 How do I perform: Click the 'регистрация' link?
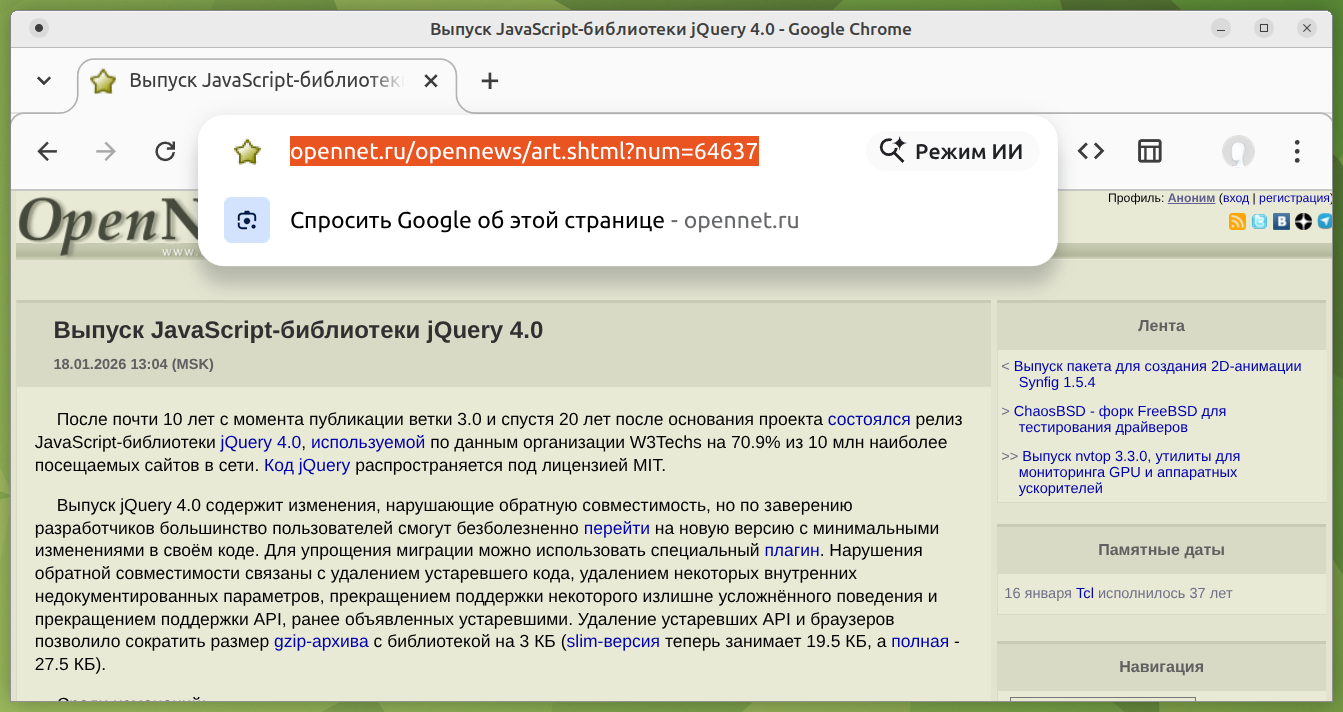pyautogui.click(x=1294, y=198)
